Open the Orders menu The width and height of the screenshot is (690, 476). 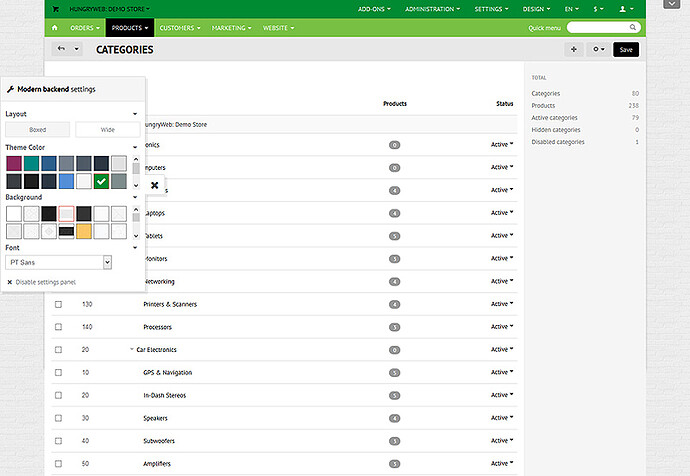click(85, 28)
